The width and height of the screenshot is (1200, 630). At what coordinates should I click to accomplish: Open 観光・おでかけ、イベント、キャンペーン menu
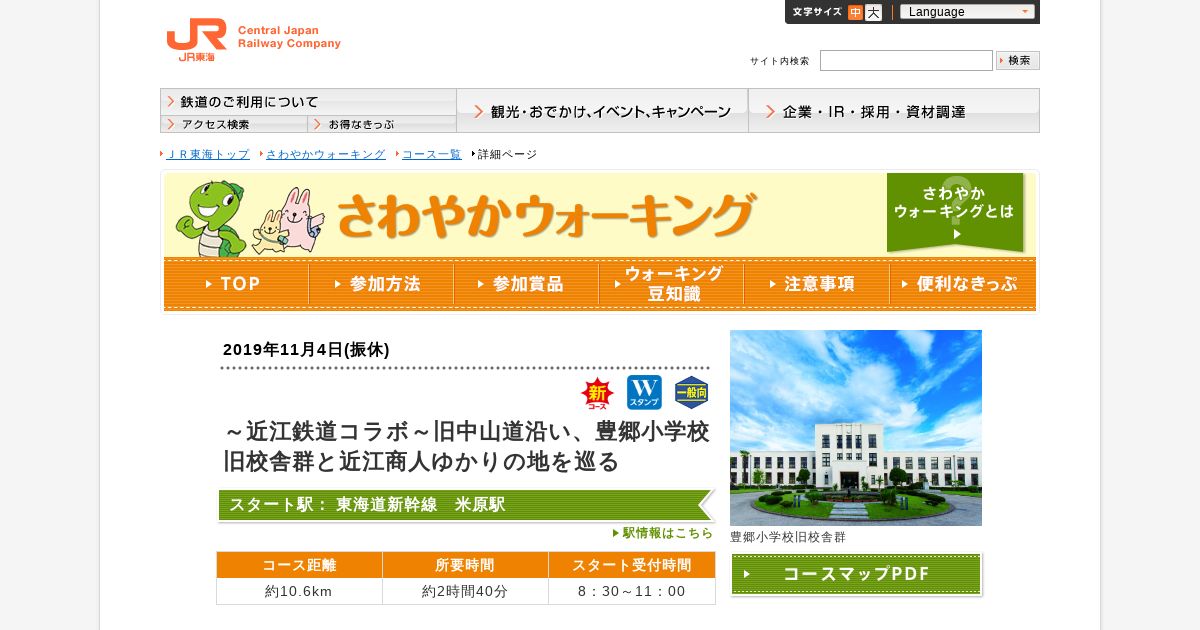(602, 111)
